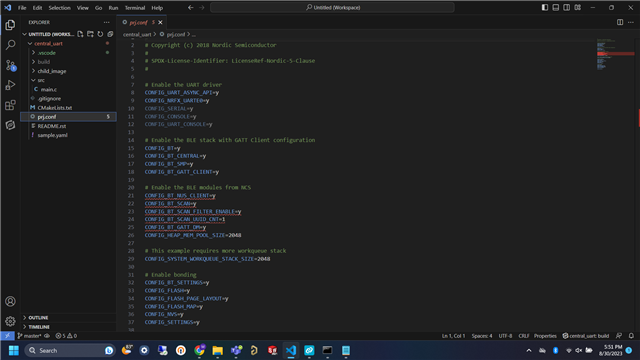Image resolution: width=640 pixels, height=360 pixels.
Task: Toggle primary side bar visibility
Action: click(544, 7)
